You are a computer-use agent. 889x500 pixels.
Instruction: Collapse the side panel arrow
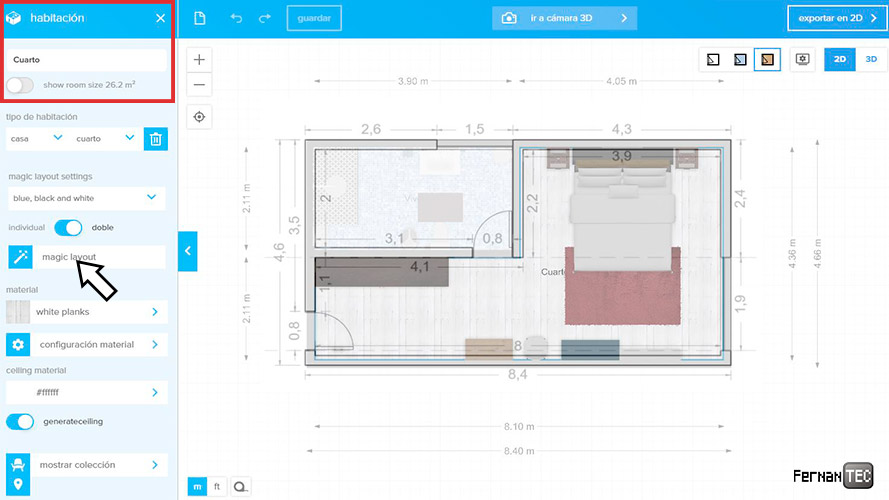tap(188, 251)
